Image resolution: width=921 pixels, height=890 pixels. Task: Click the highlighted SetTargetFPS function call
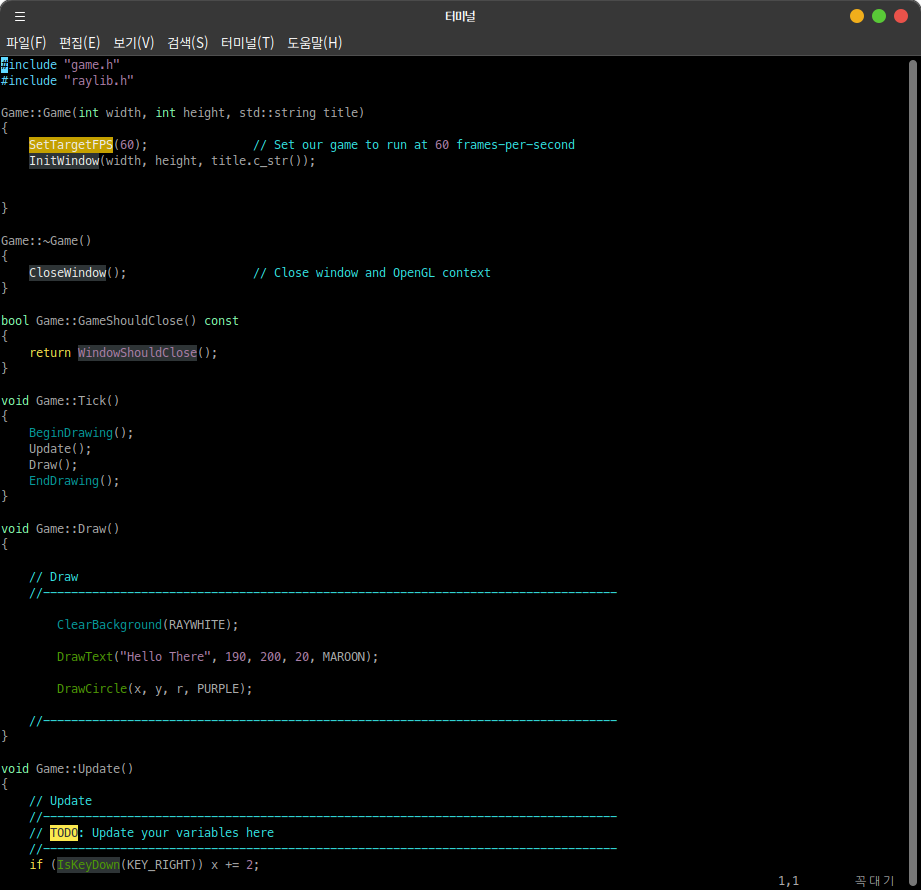(70, 145)
